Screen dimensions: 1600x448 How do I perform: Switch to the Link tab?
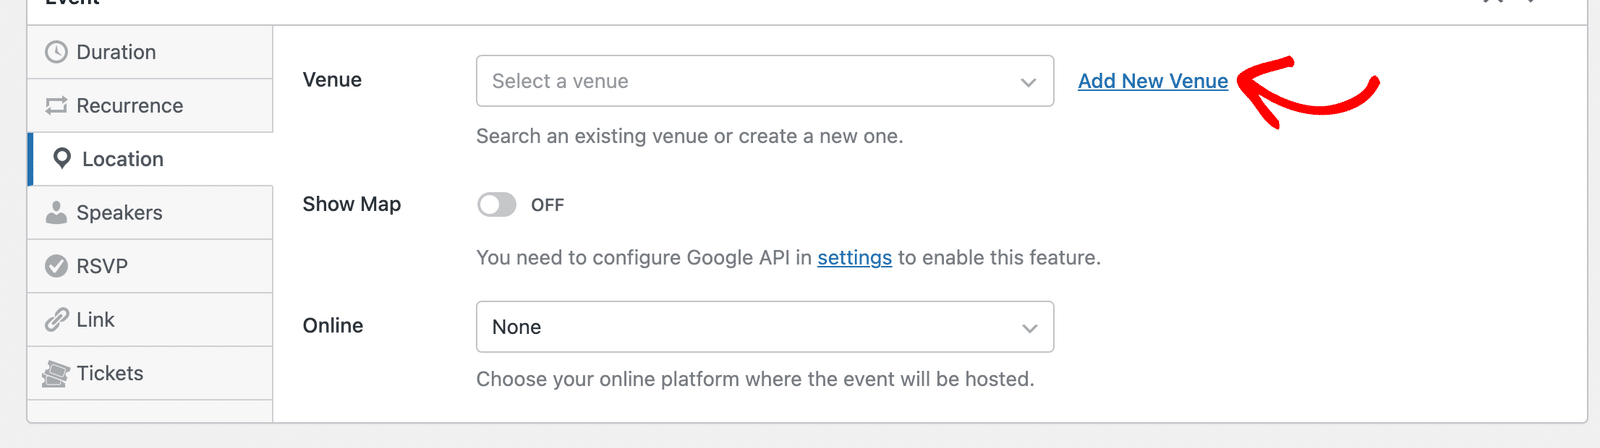point(150,320)
